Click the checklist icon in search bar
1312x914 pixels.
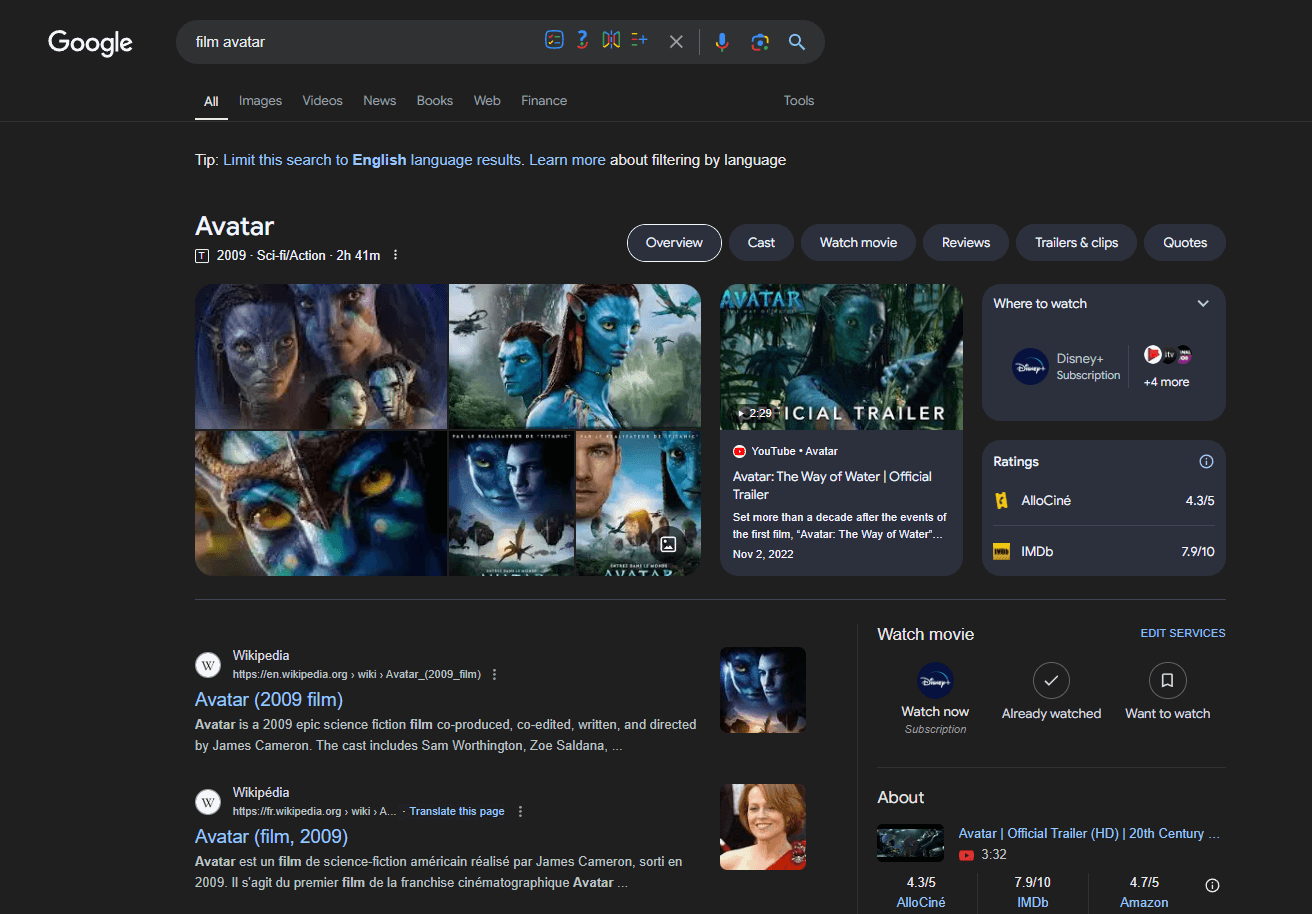(x=554, y=40)
